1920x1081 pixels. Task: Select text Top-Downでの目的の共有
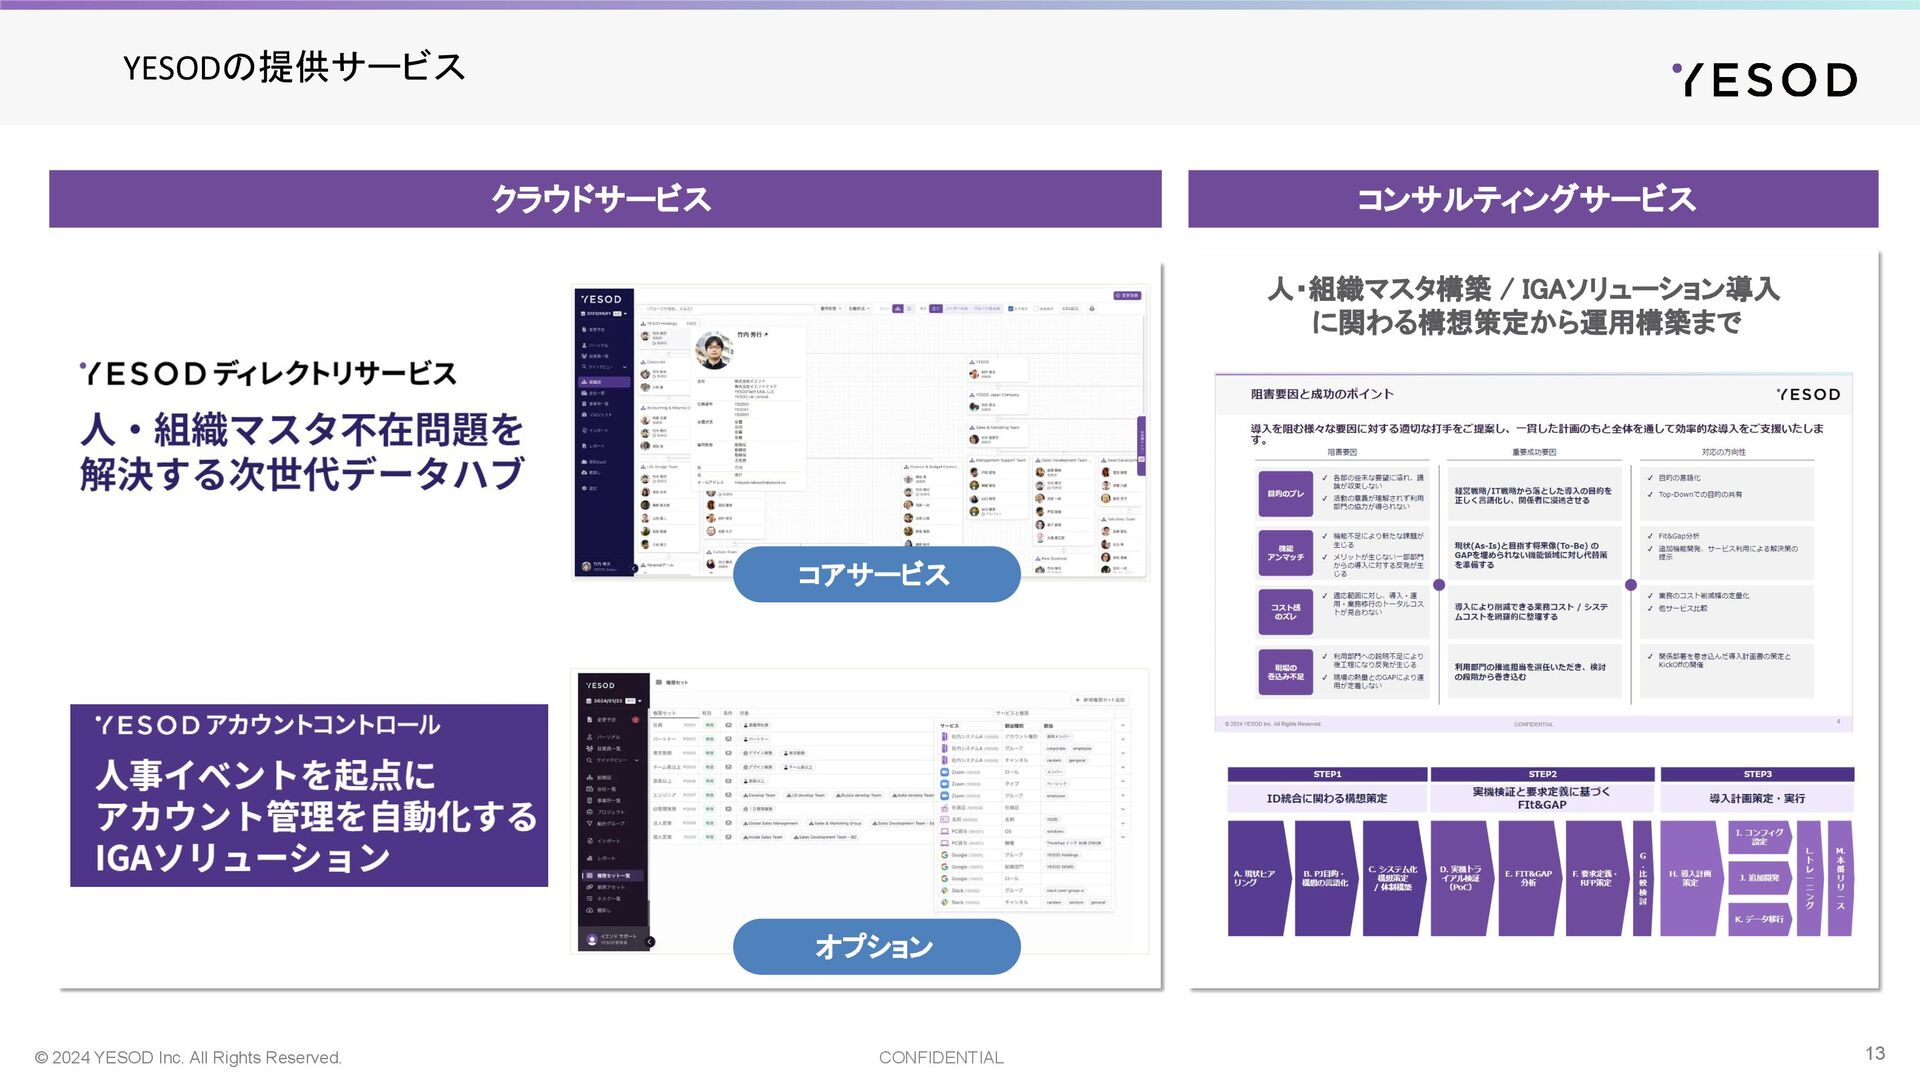[1700, 495]
